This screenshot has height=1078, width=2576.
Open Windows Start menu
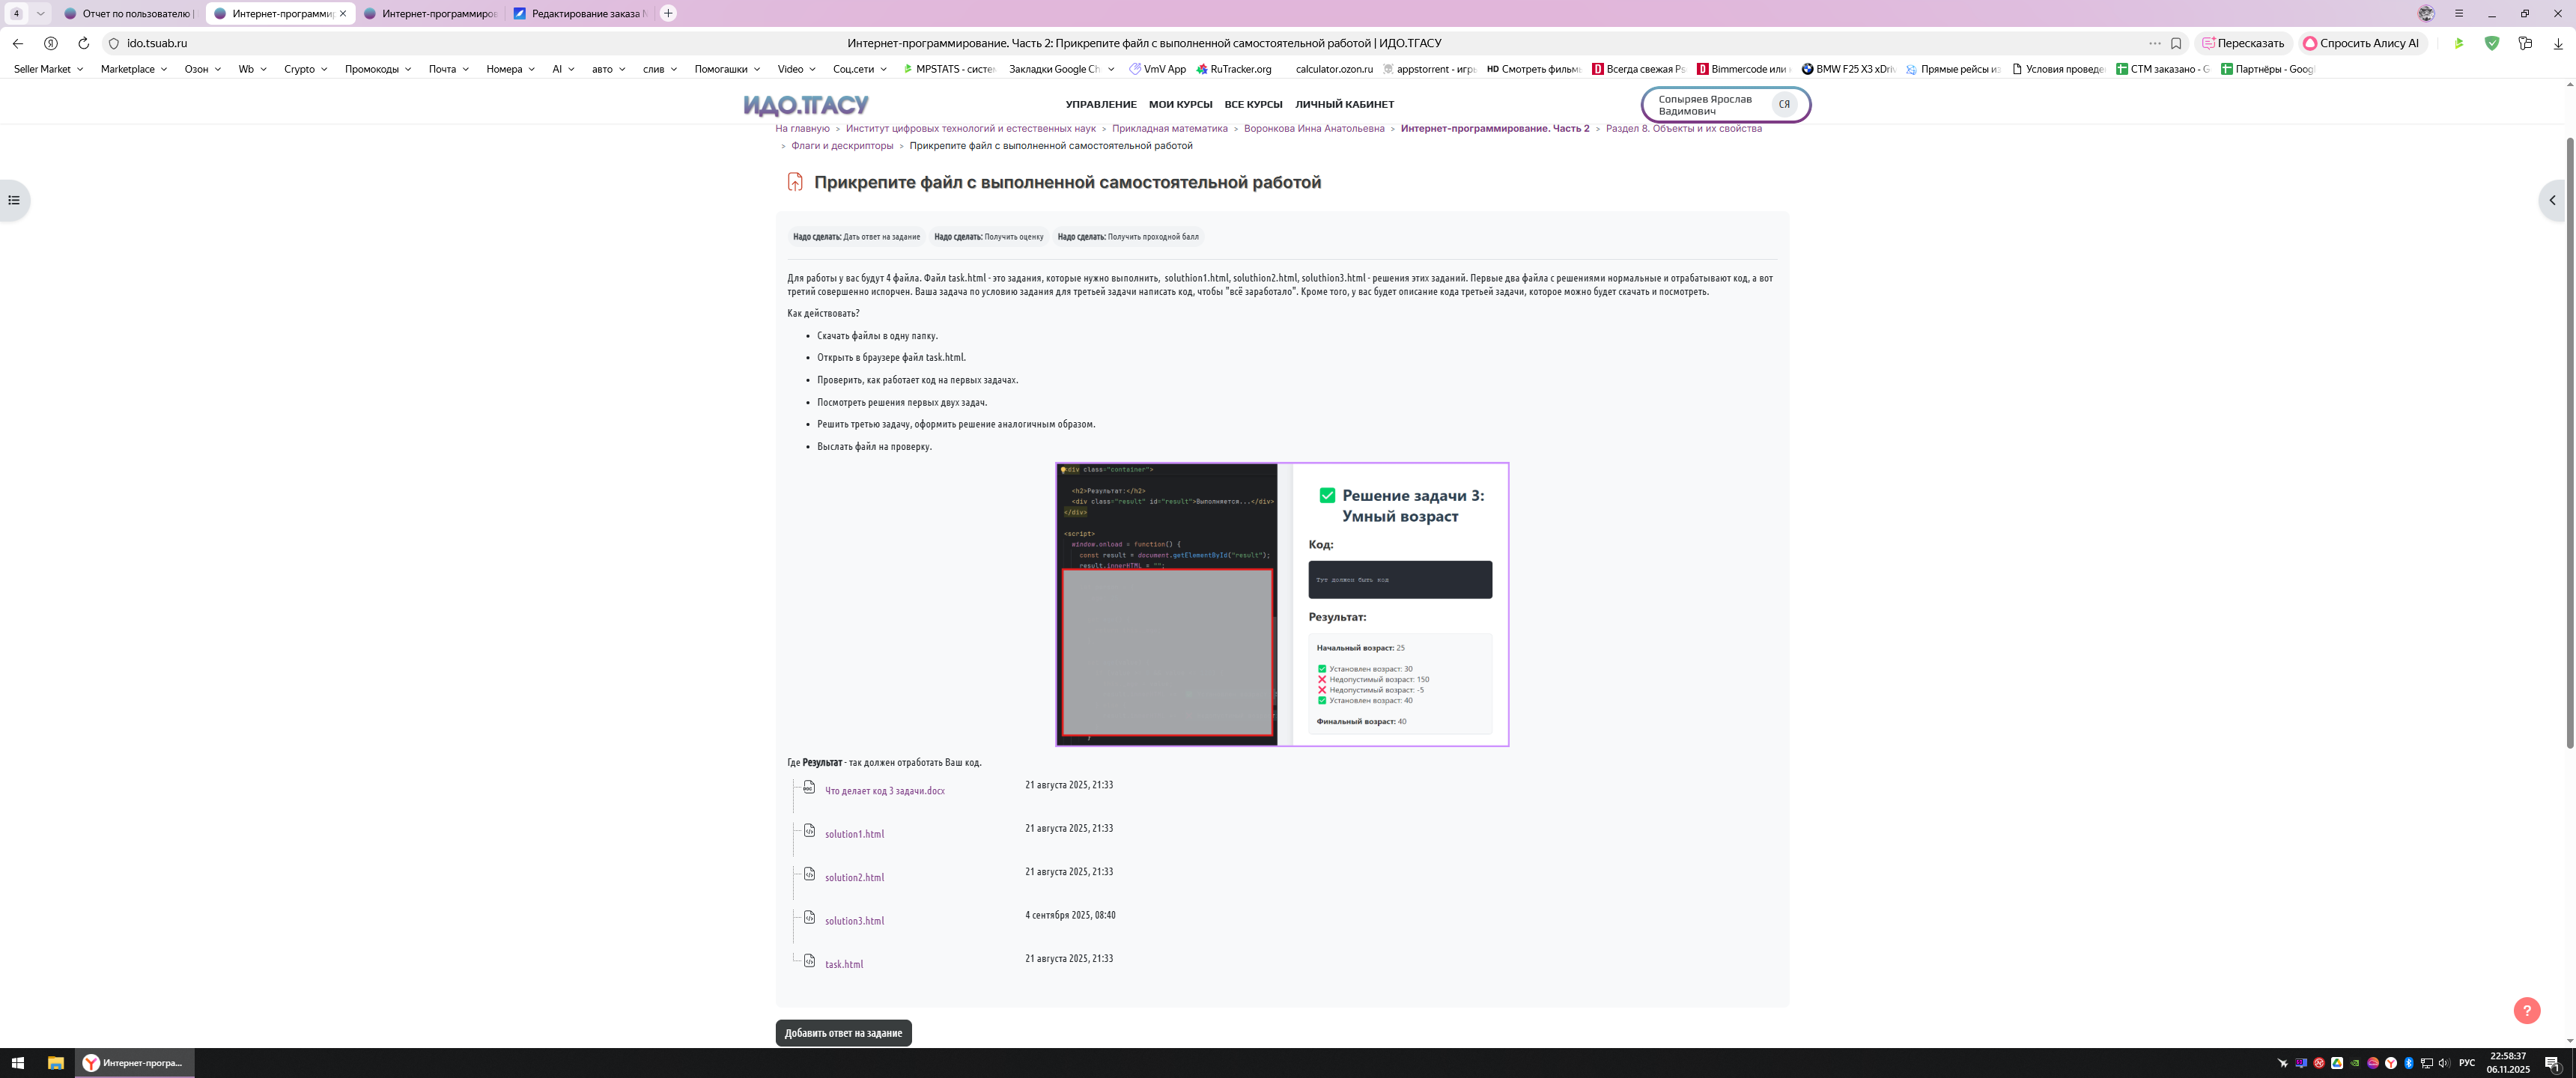click(17, 1063)
